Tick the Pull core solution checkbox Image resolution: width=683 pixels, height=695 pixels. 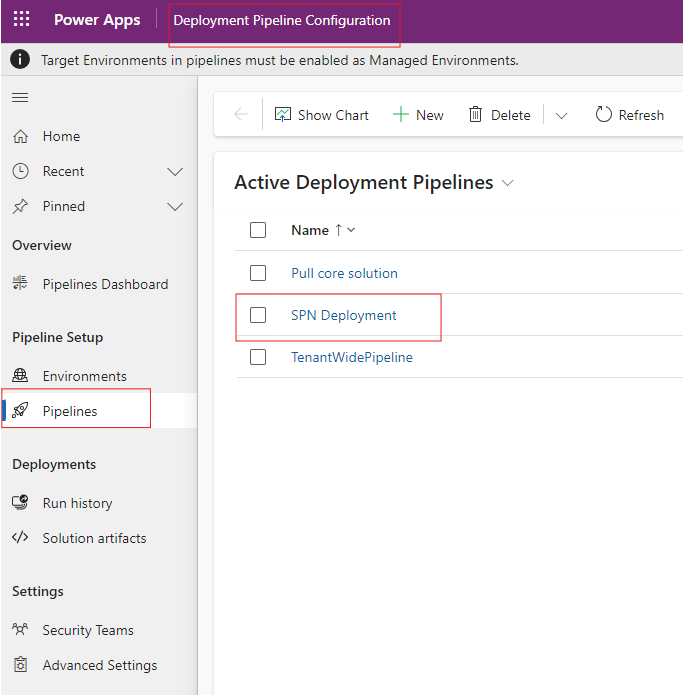(x=258, y=273)
